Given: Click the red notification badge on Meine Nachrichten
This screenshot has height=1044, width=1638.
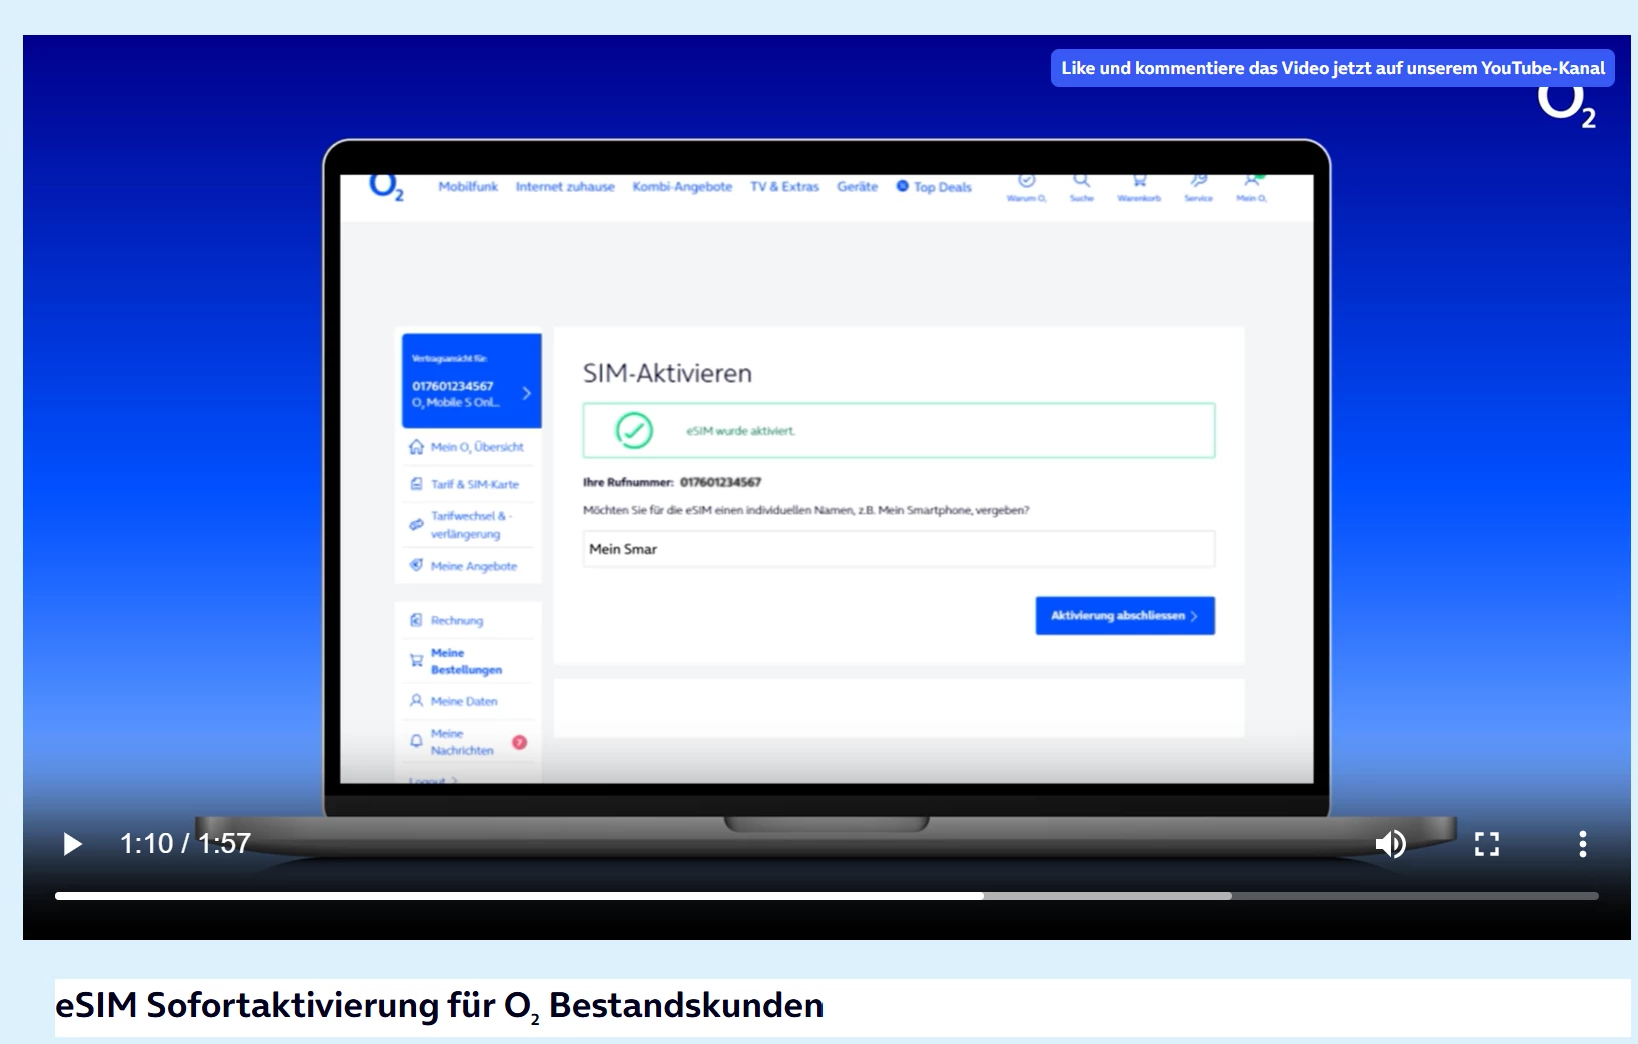Looking at the screenshot, I should 519,742.
